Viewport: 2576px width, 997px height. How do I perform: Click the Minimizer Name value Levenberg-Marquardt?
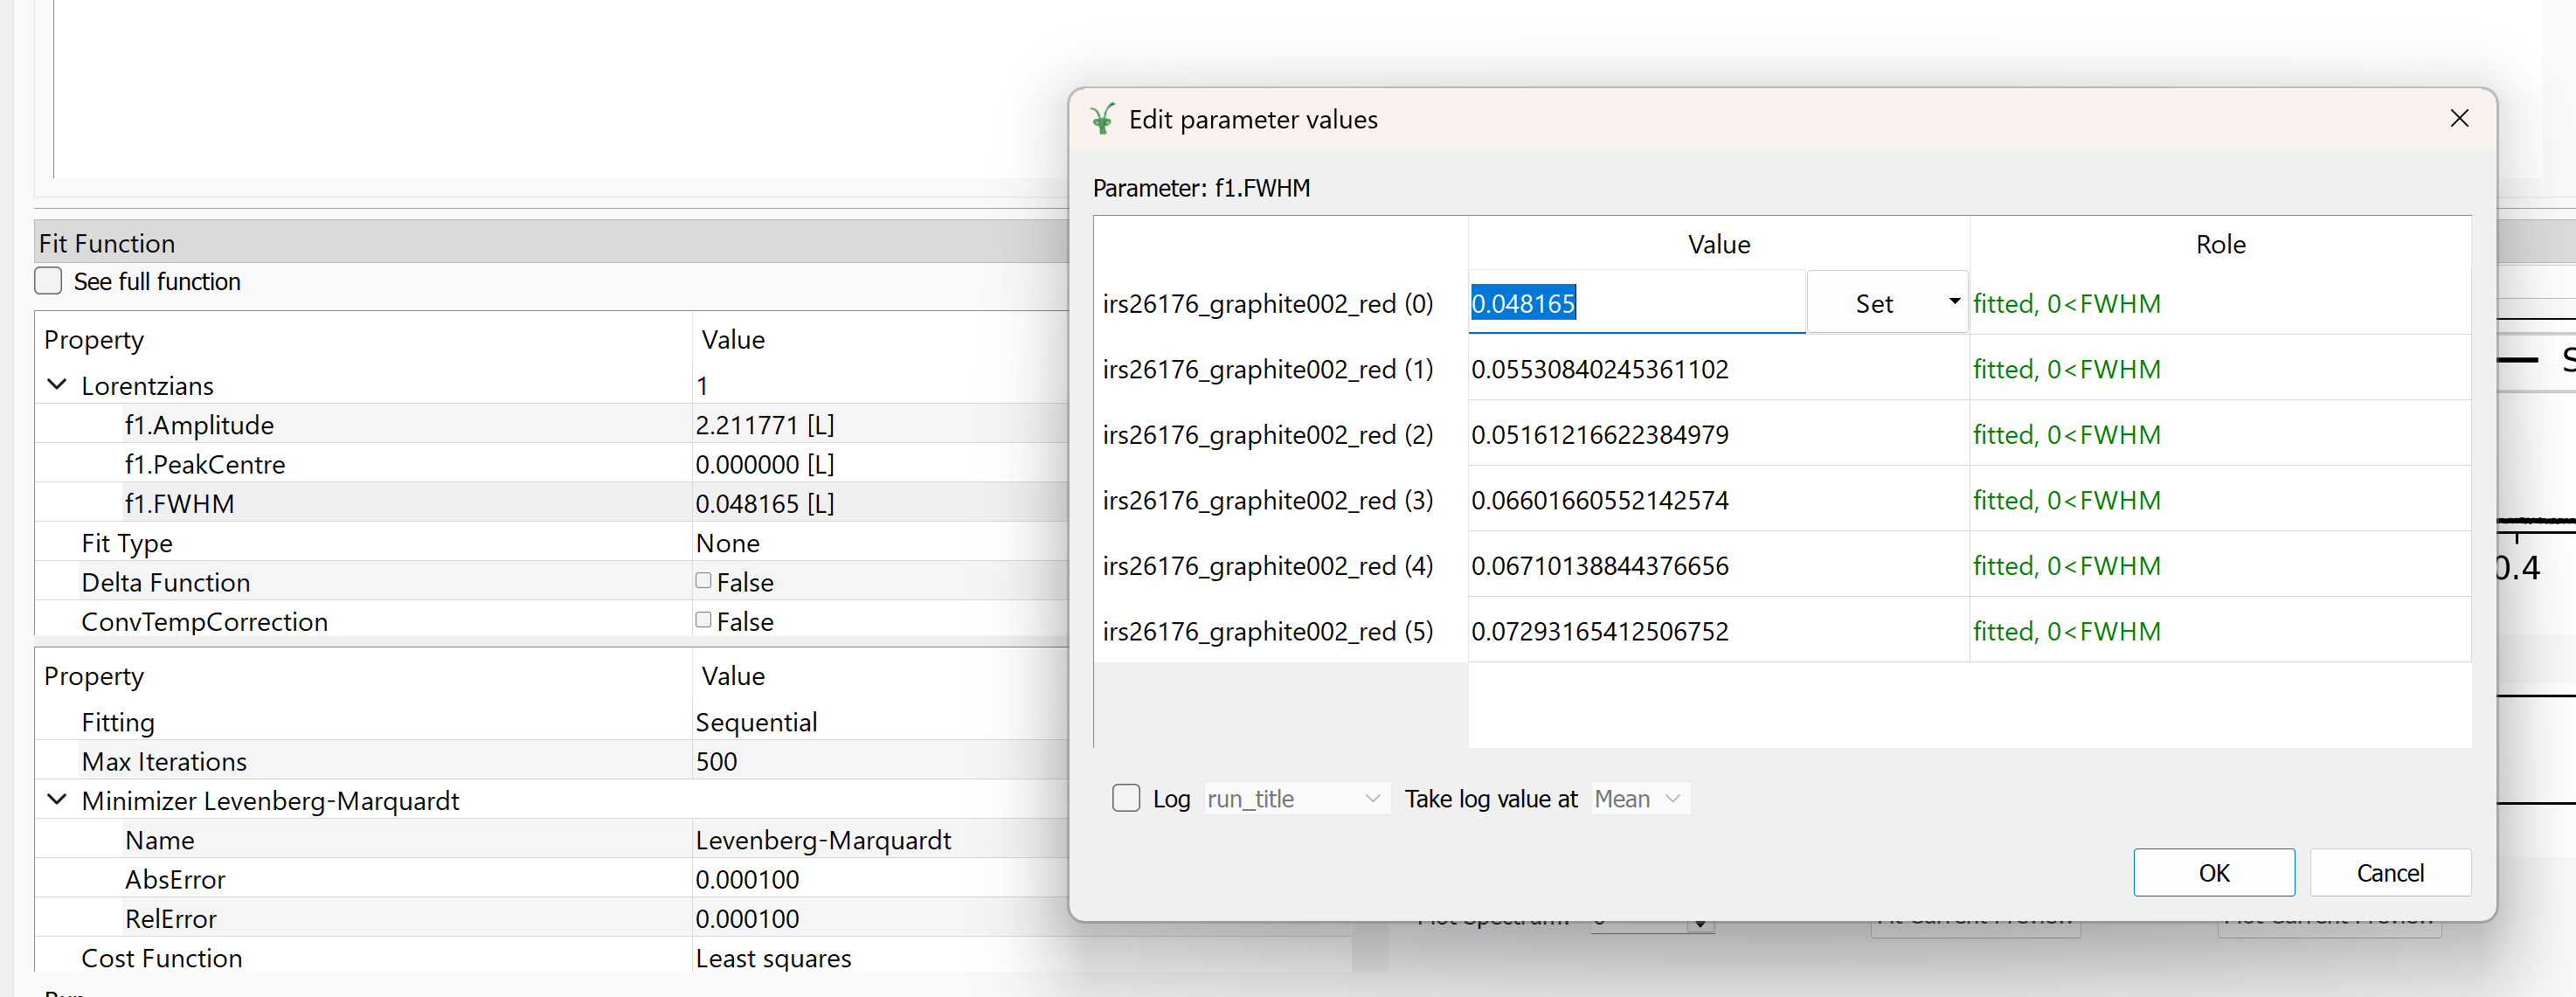coord(823,839)
